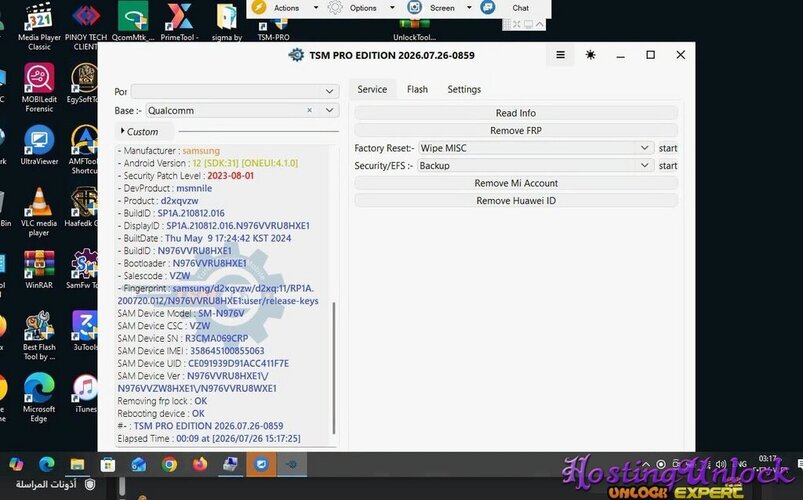Click the TSM PRO taskbar button
Image resolution: width=803 pixels, height=500 pixels.
tap(292, 464)
